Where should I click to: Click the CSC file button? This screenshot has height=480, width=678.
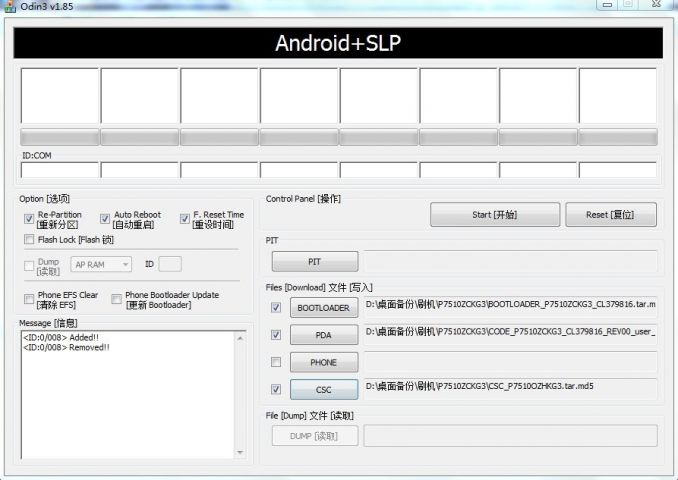coord(323,389)
